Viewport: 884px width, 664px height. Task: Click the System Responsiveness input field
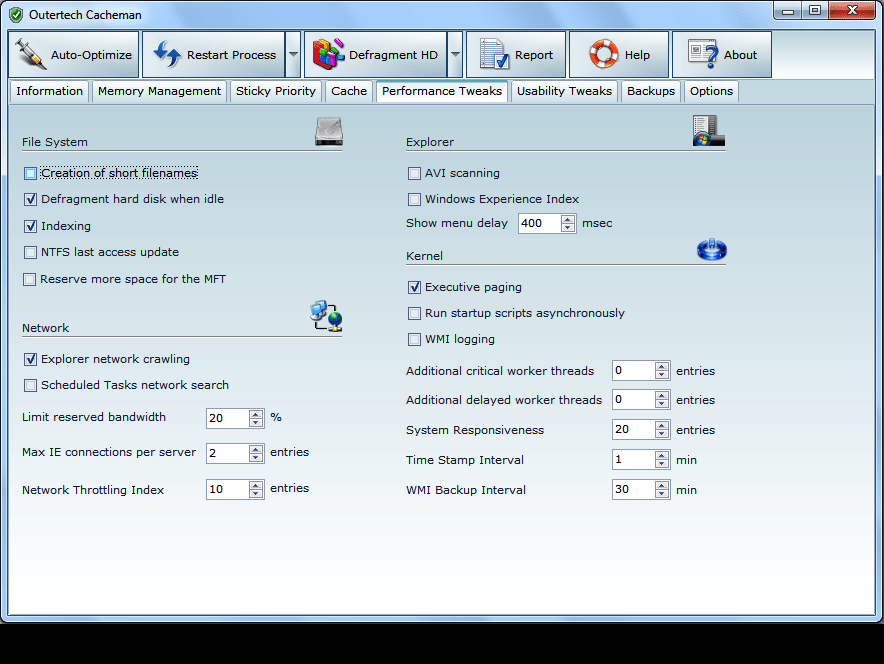point(634,430)
